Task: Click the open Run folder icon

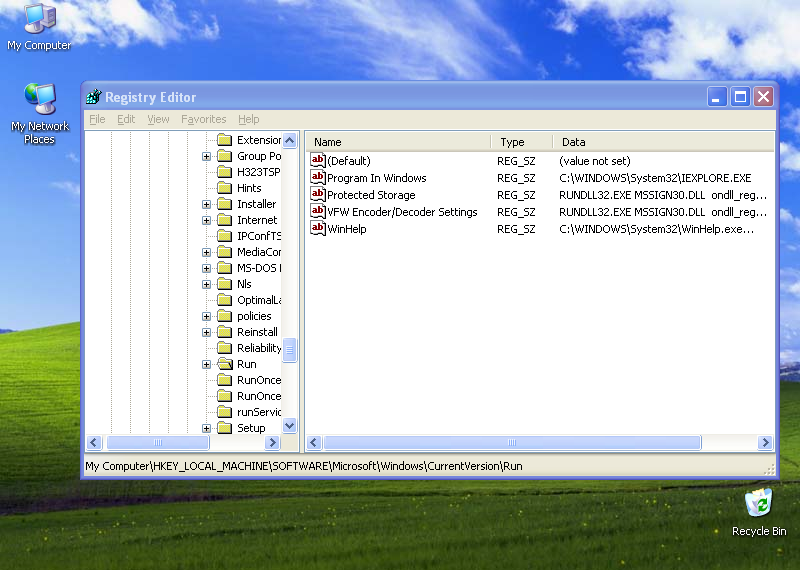Action: click(224, 364)
